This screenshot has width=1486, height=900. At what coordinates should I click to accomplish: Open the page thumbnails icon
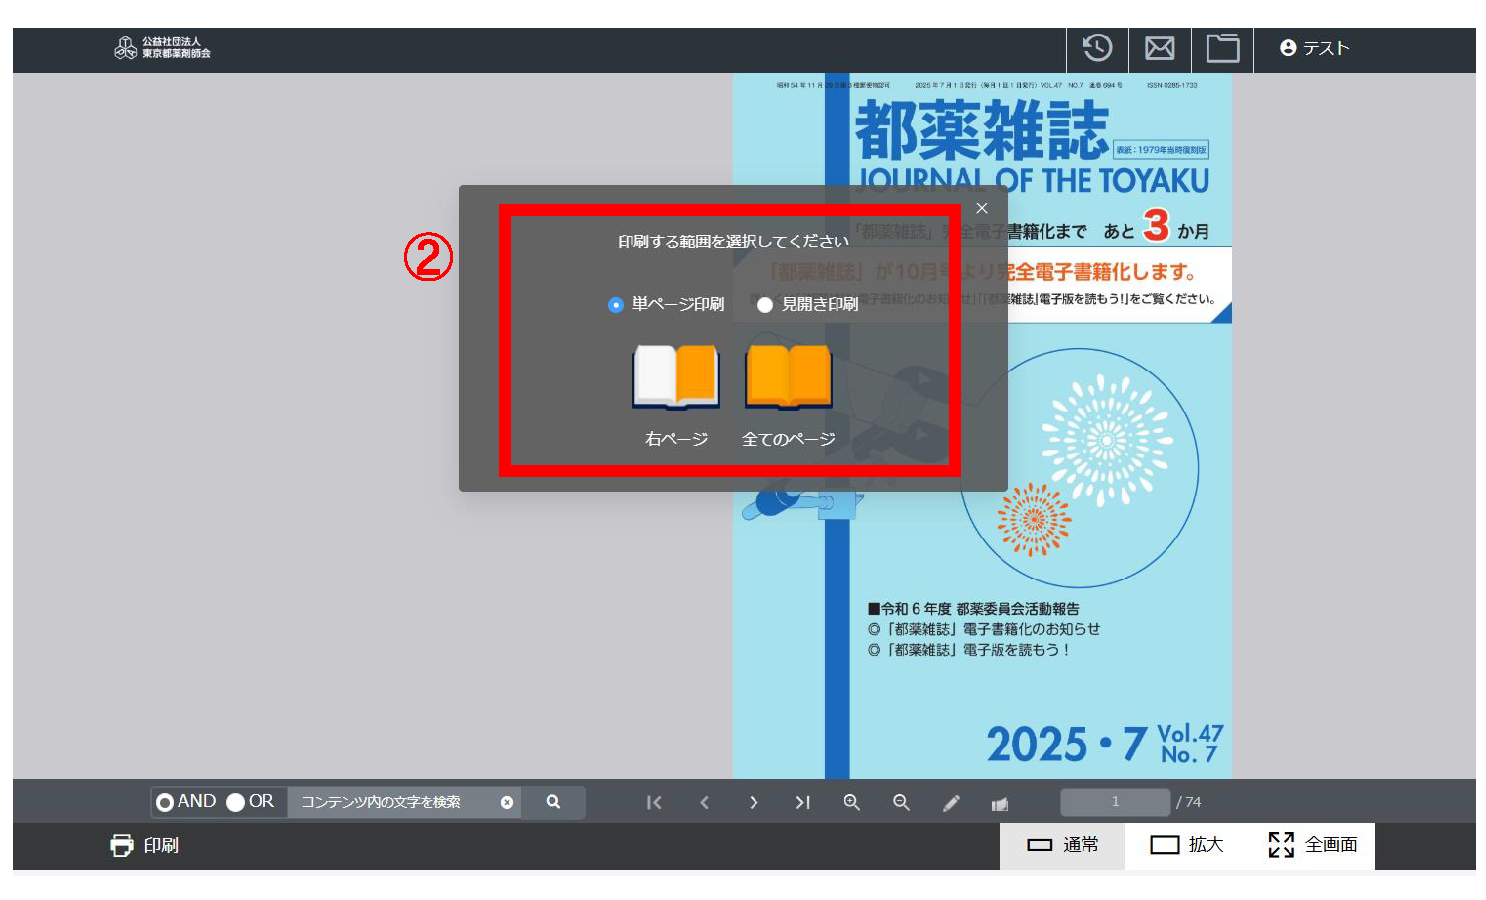pos(1000,803)
